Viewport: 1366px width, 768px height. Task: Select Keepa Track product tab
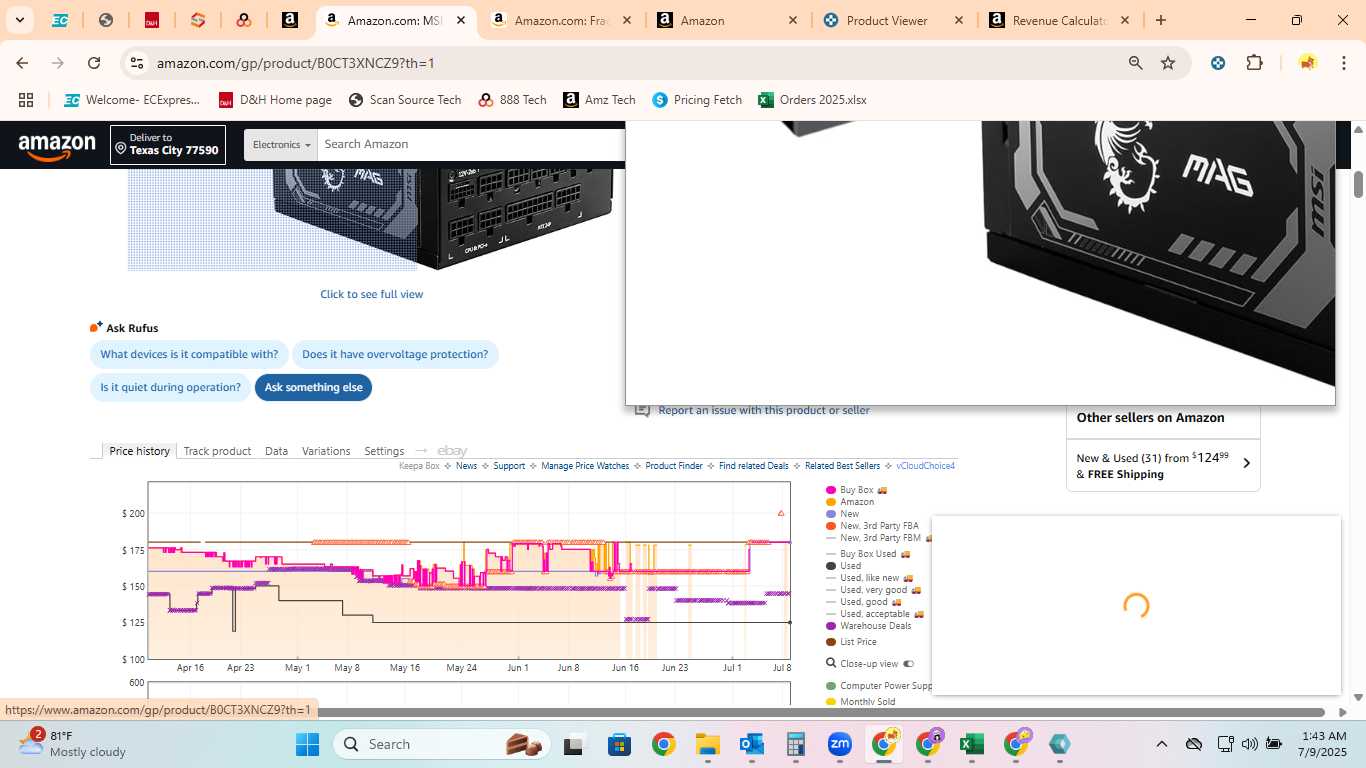(217, 451)
